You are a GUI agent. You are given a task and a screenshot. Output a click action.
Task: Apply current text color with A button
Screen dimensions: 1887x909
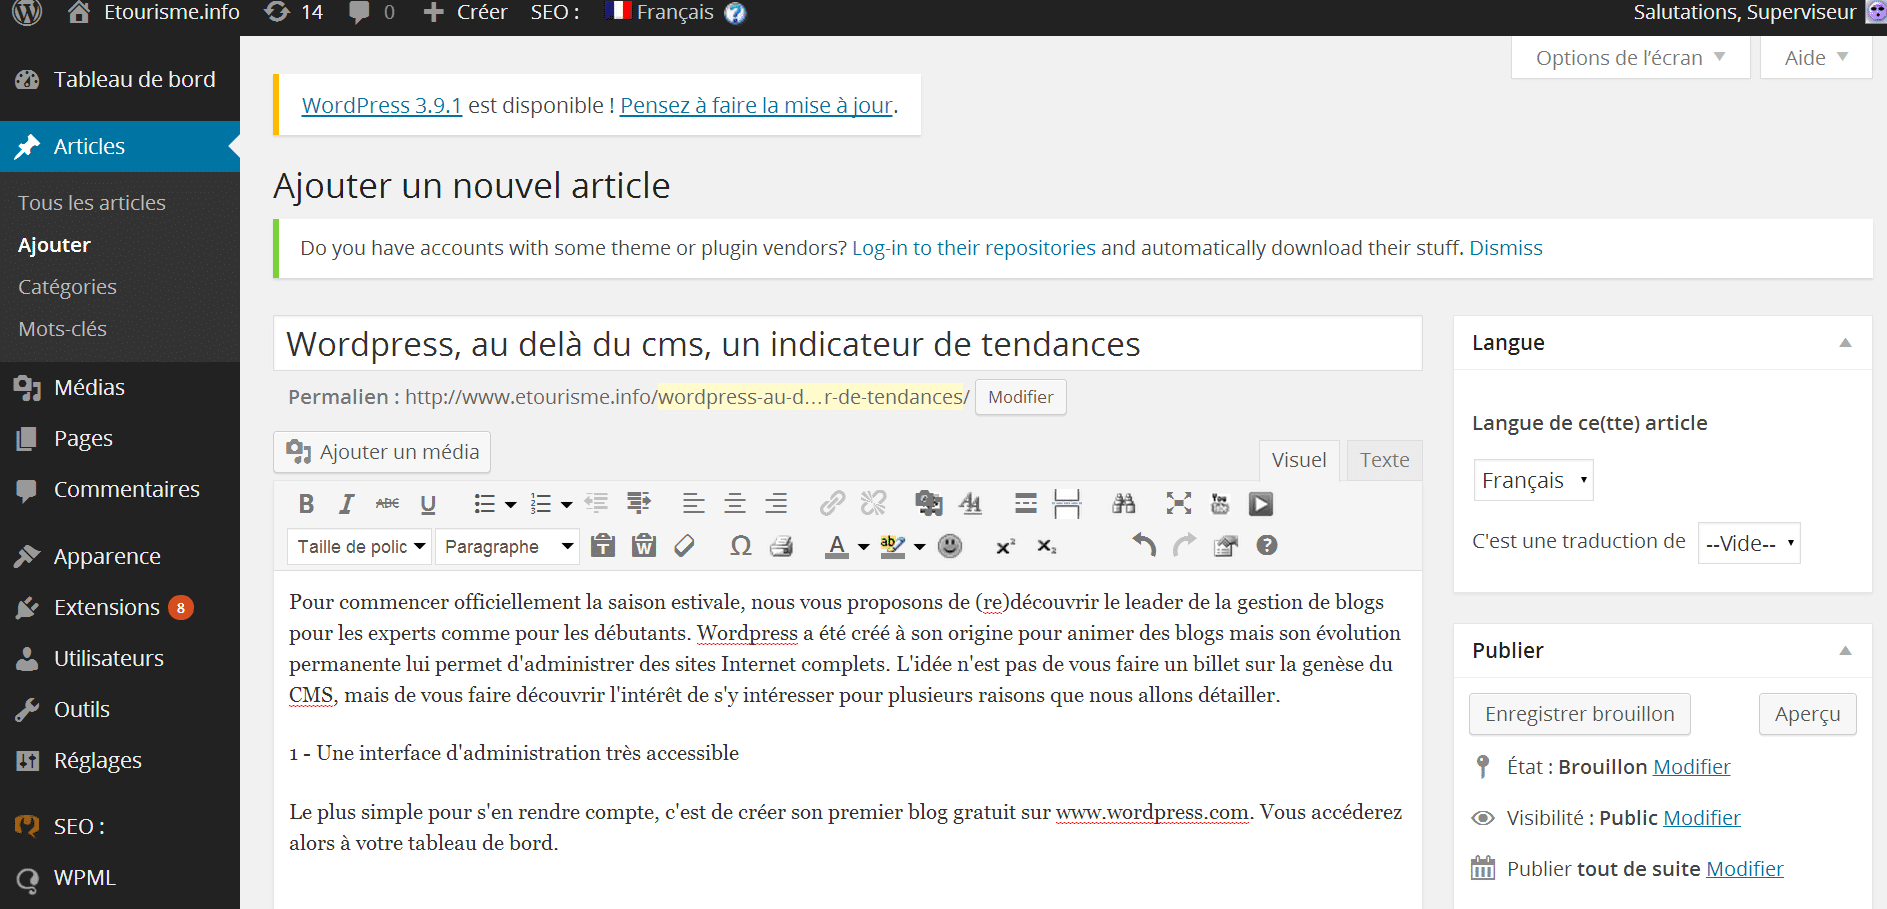coord(838,546)
